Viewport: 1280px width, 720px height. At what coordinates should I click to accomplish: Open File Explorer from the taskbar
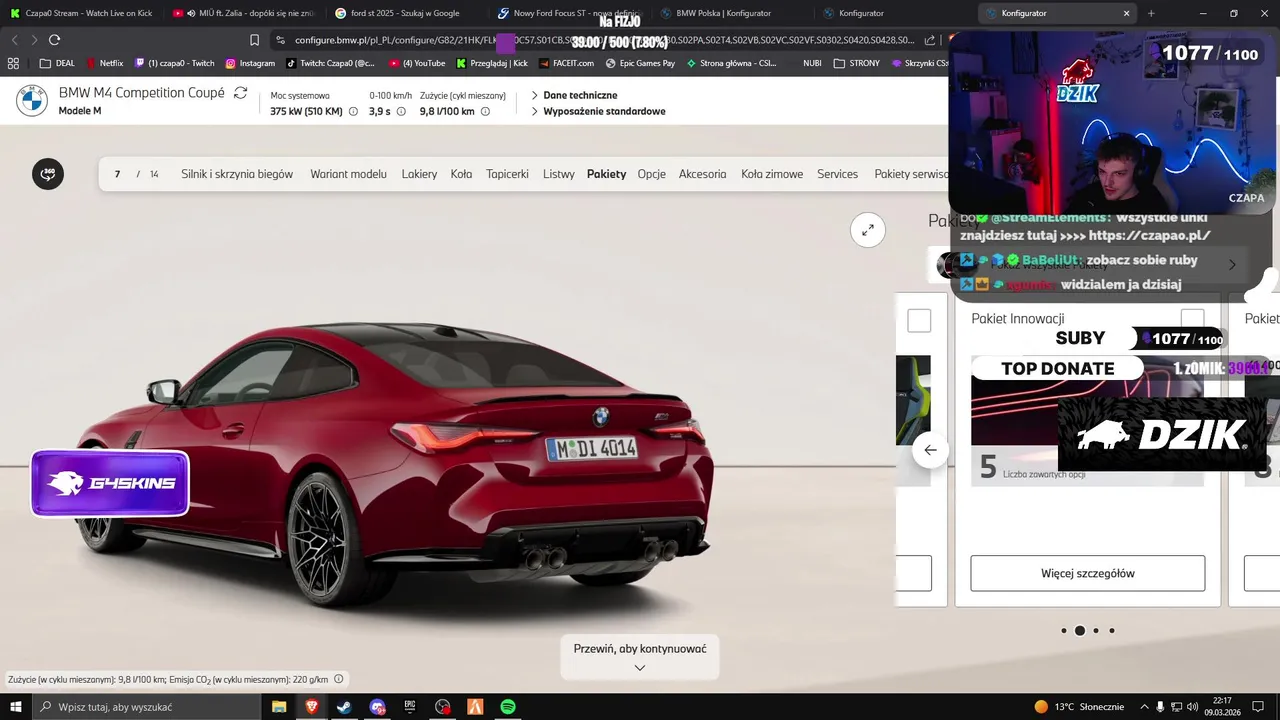click(279, 707)
